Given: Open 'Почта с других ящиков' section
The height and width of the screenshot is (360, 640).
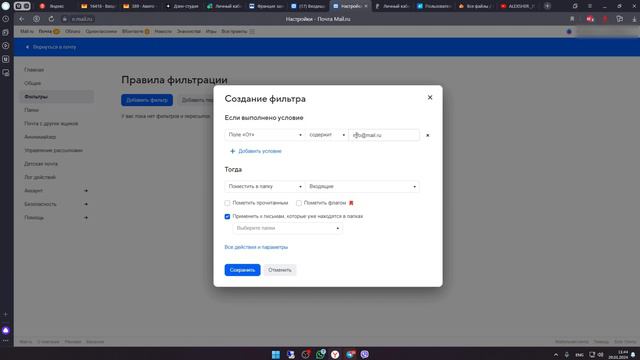Looking at the screenshot, I should click(51, 124).
